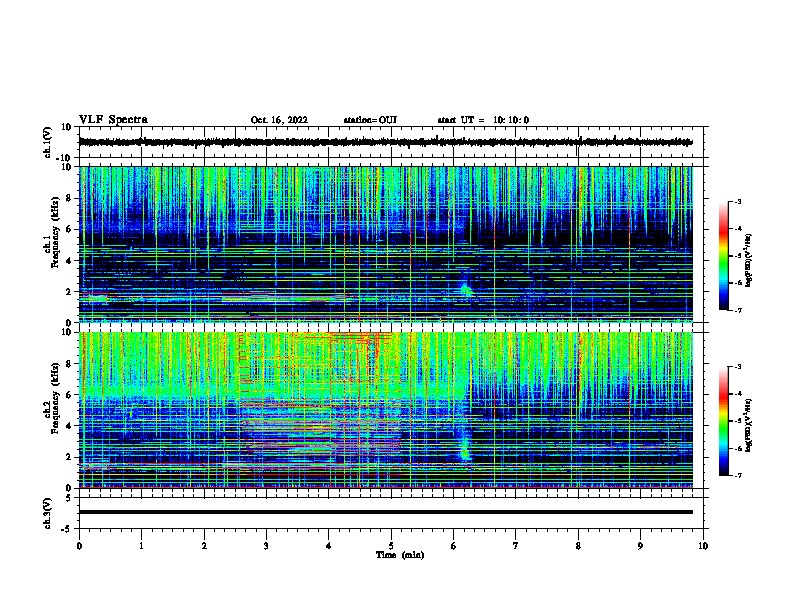Click the 2 kHz burst near minute 6 in ch.2 spectrogram
The width and height of the screenshot is (792, 612).
tap(465, 454)
